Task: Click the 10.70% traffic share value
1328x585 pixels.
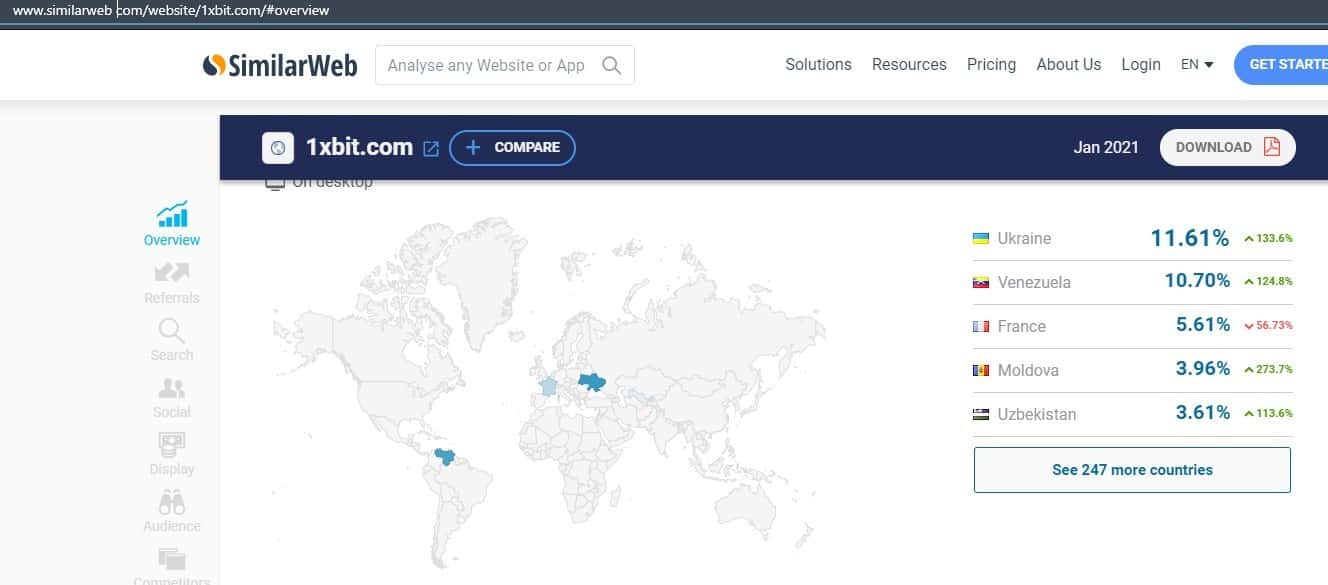Action: (x=1197, y=281)
